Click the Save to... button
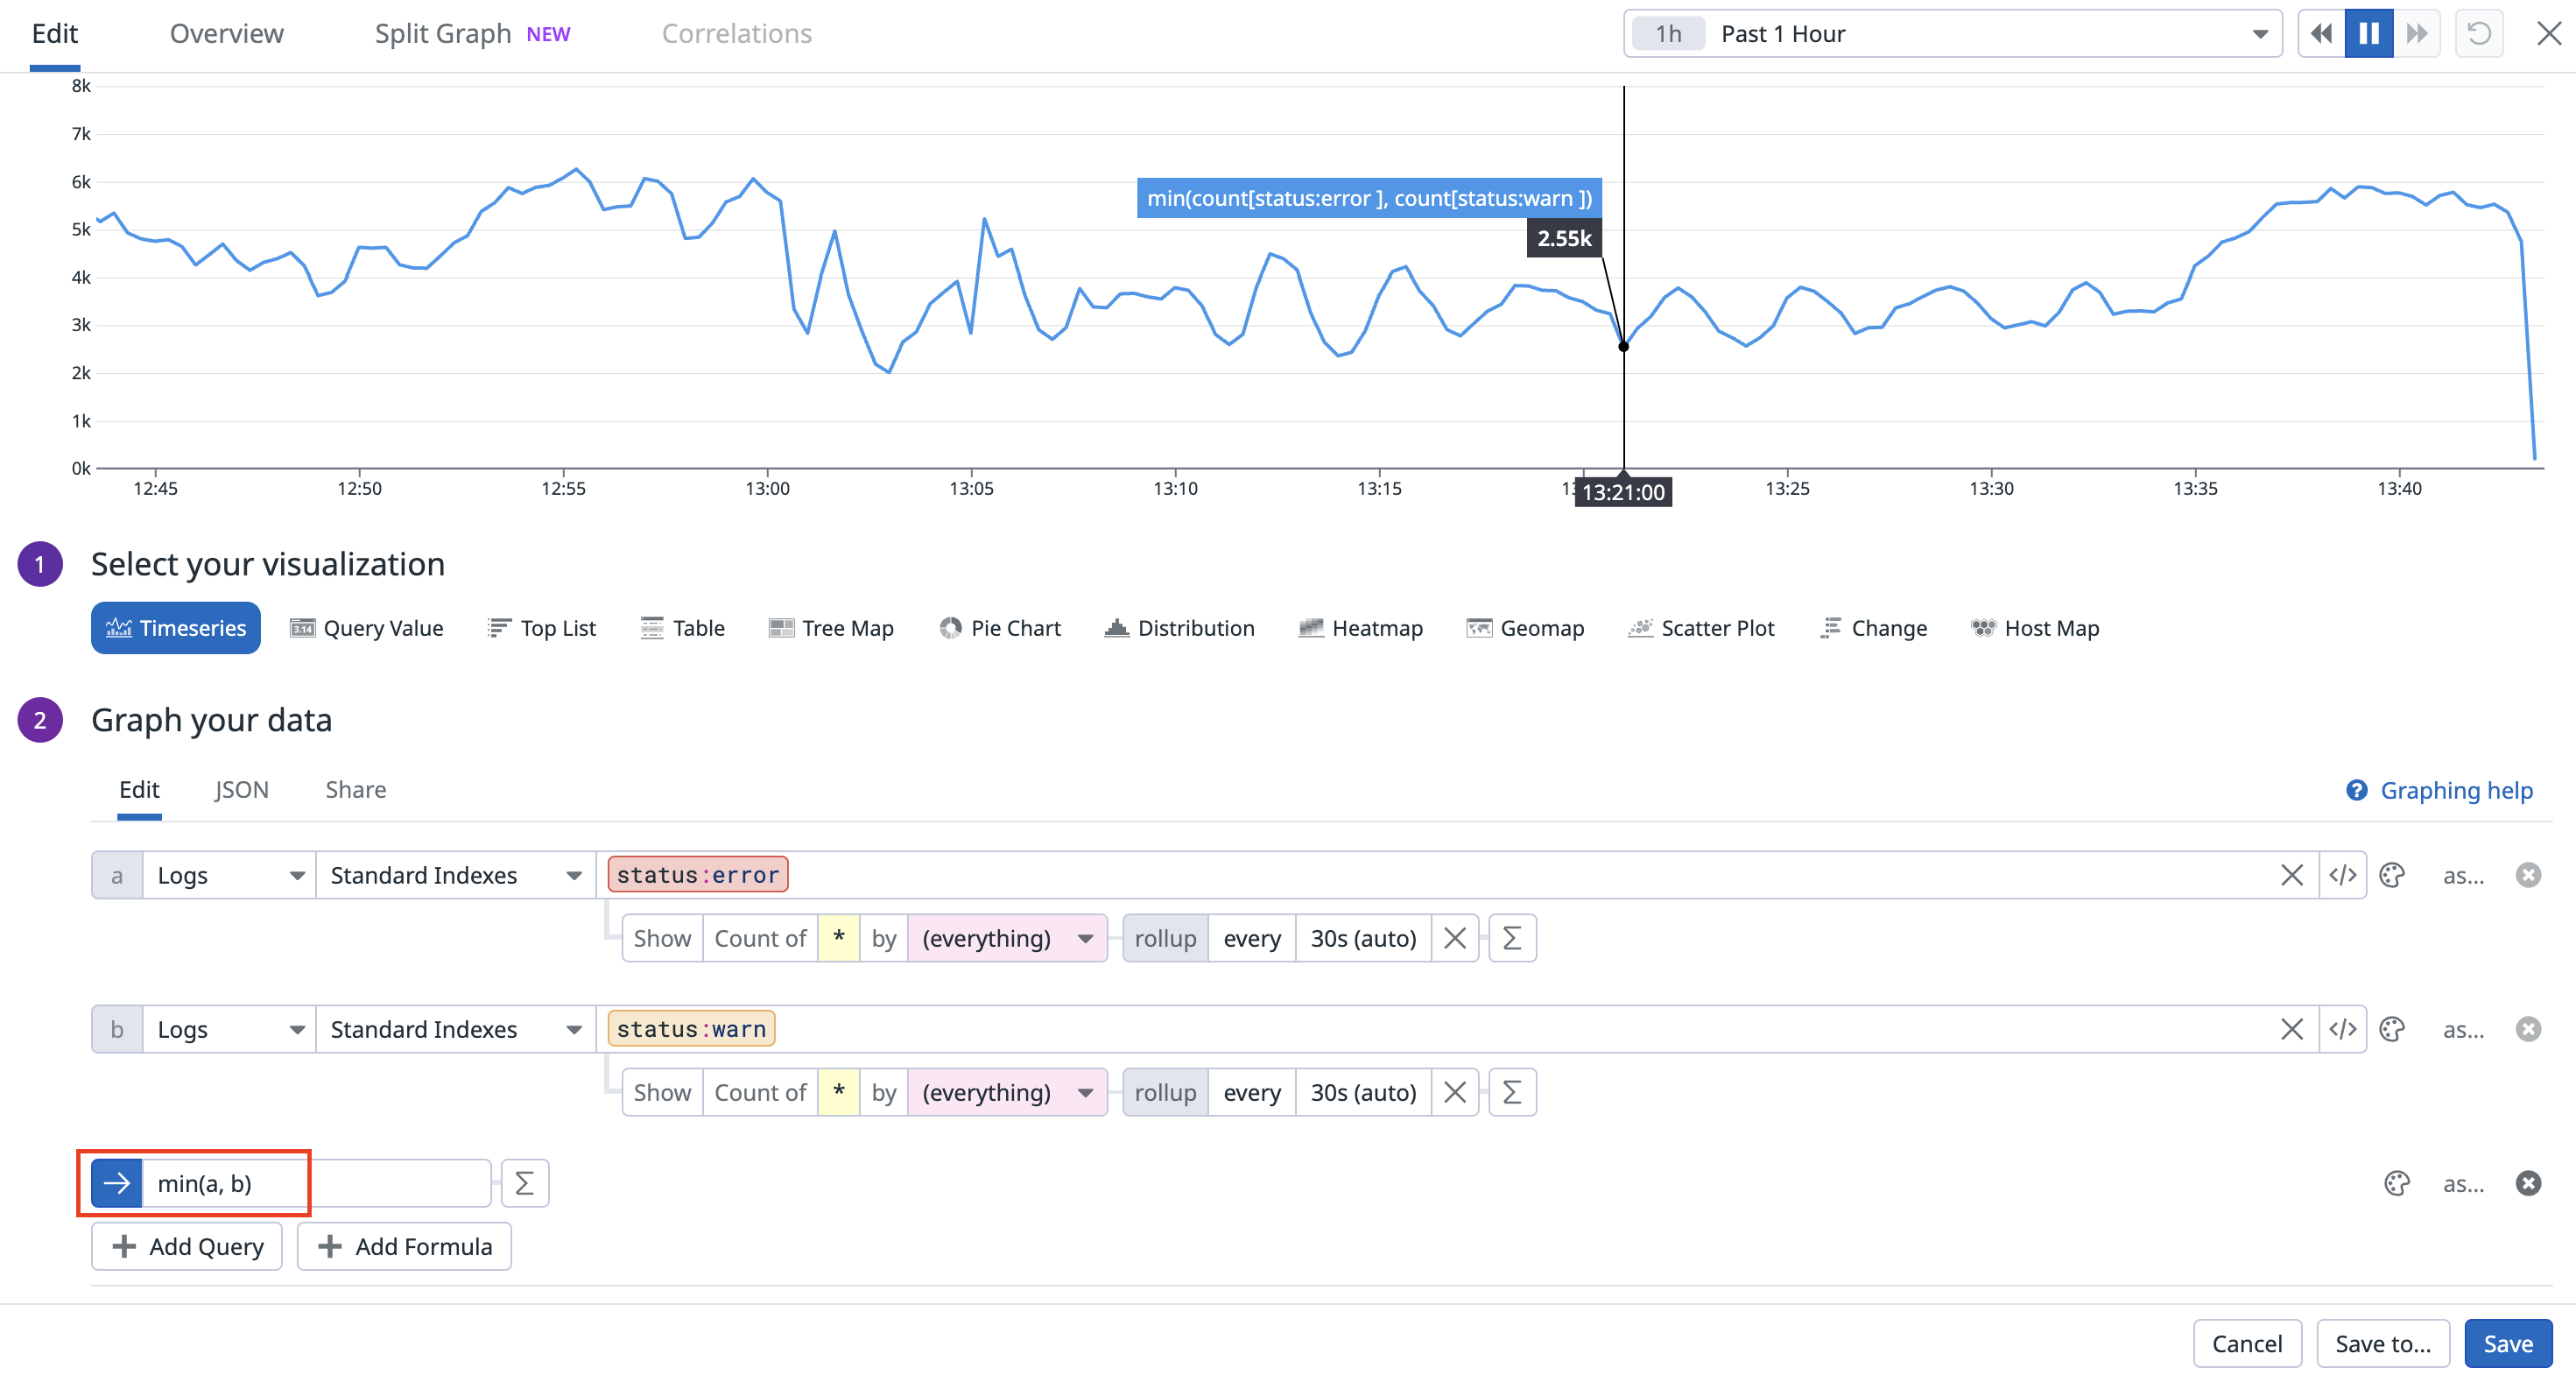Screen dimensions: 2576x1389 tap(2383, 1343)
